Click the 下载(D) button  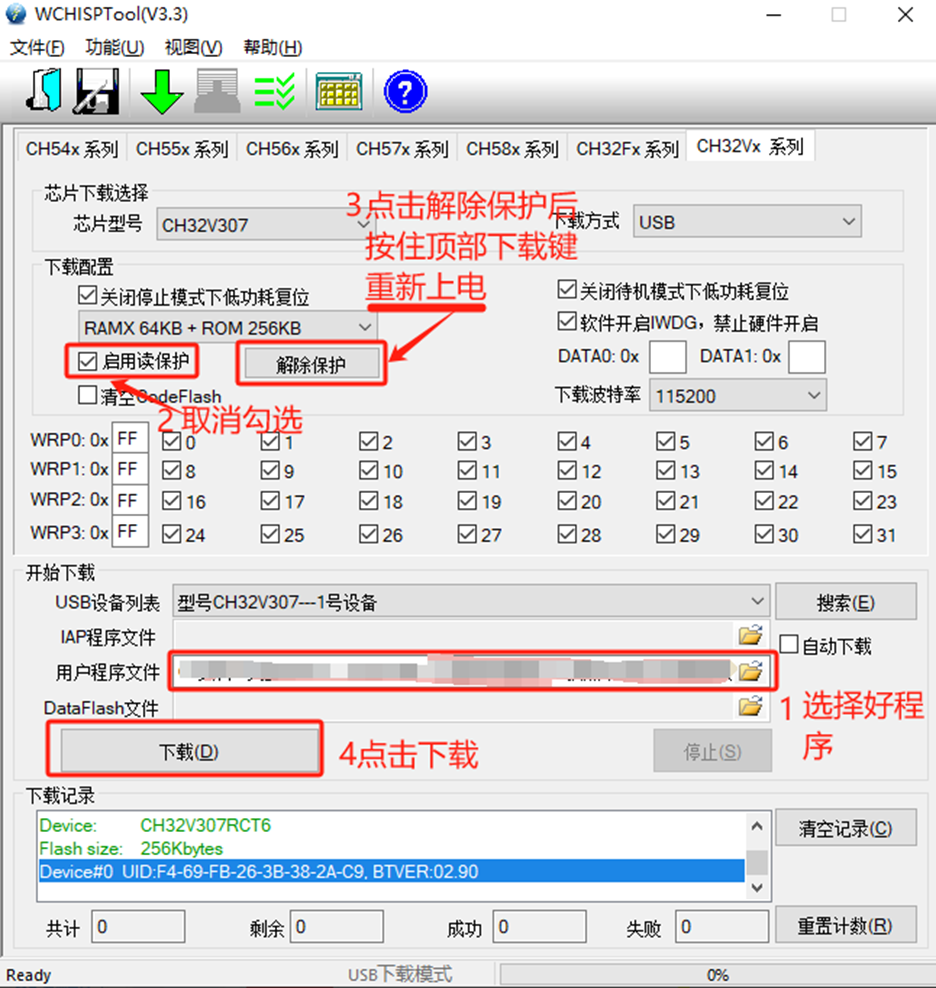pos(189,752)
